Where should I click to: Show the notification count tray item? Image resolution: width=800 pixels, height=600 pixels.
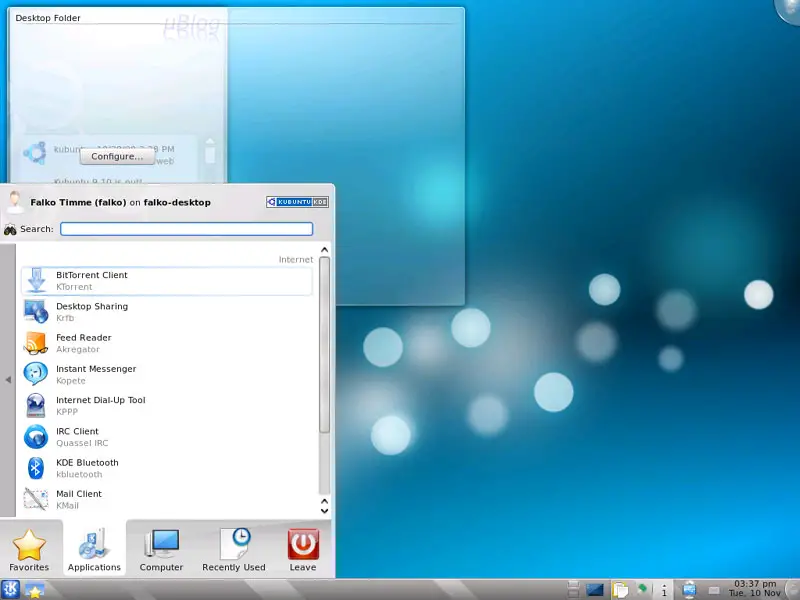[x=664, y=590]
